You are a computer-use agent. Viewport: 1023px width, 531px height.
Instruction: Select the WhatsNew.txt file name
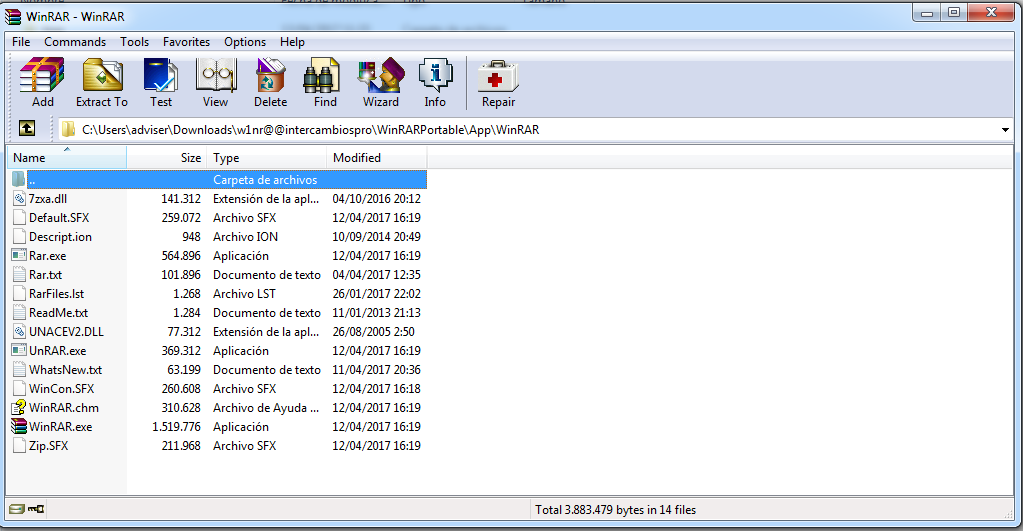(65, 369)
